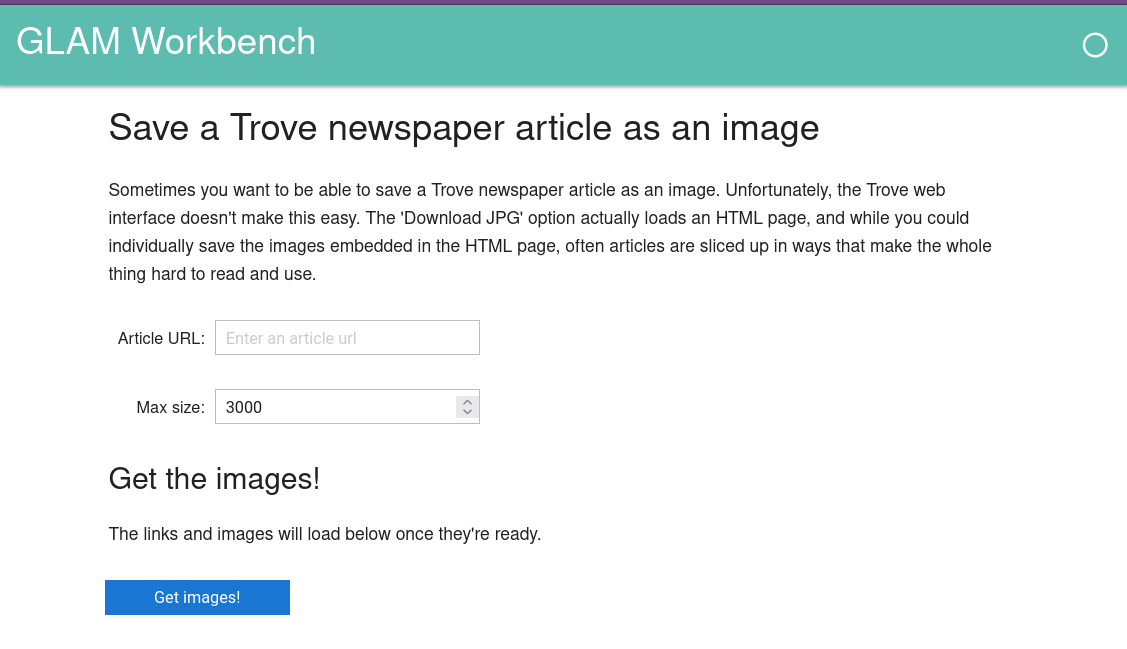Screen dimensions: 1127x649
Task: Click the kernel status circle icon
Action: point(1095,45)
